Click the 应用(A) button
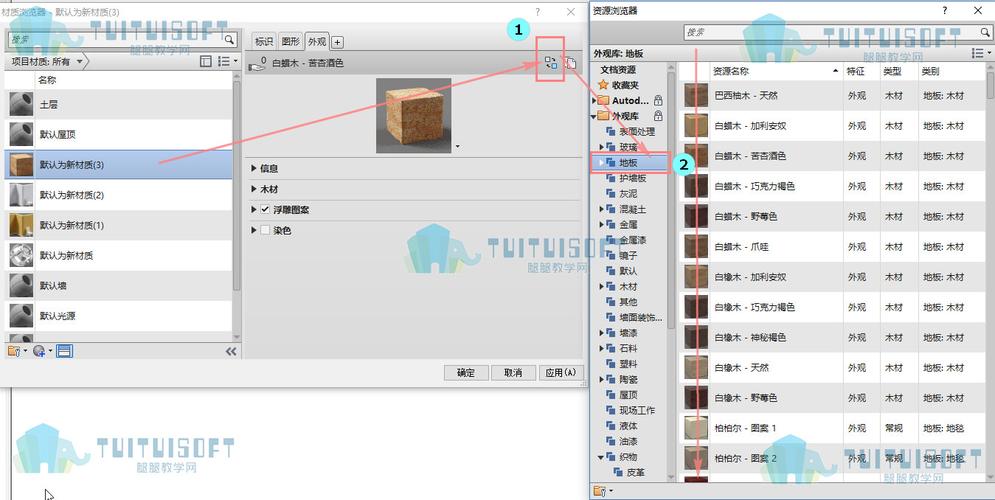The height and width of the screenshot is (500, 995). [560, 372]
